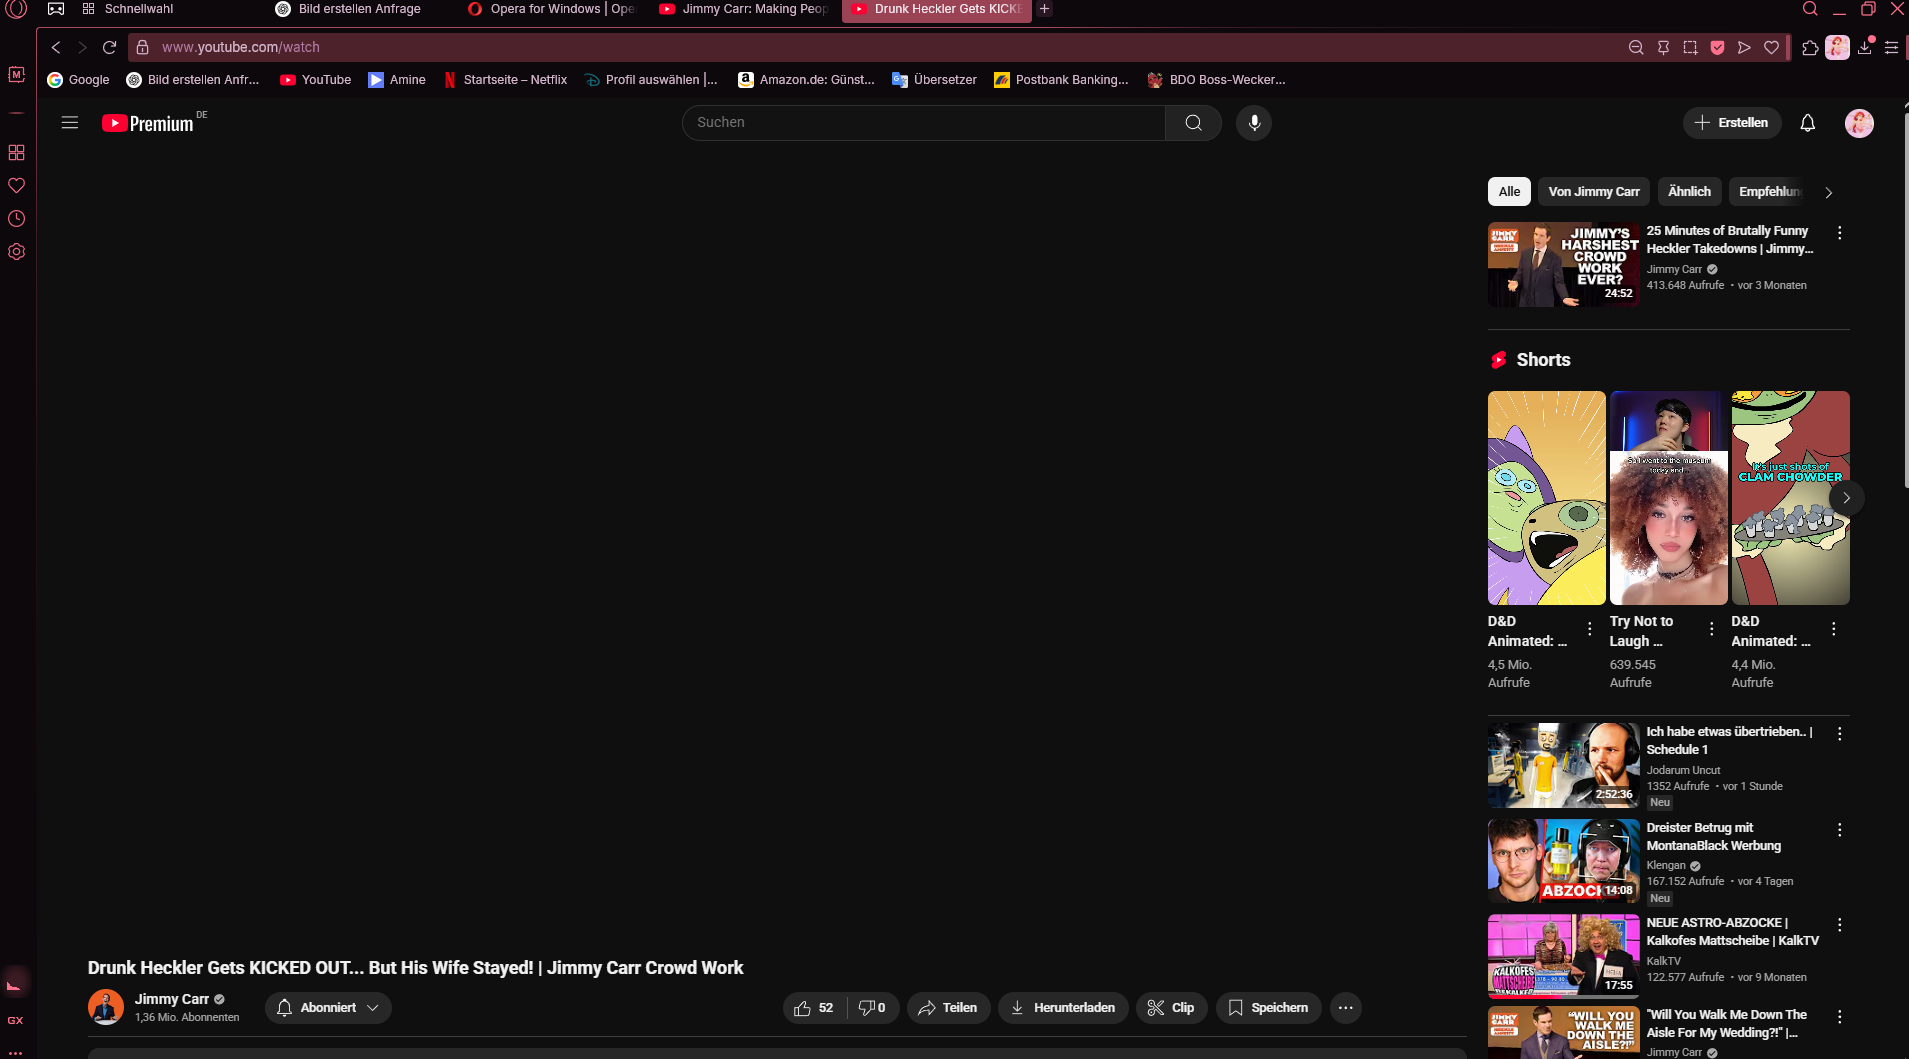
Task: Click the pin icon in the address bar
Action: [x=1663, y=47]
